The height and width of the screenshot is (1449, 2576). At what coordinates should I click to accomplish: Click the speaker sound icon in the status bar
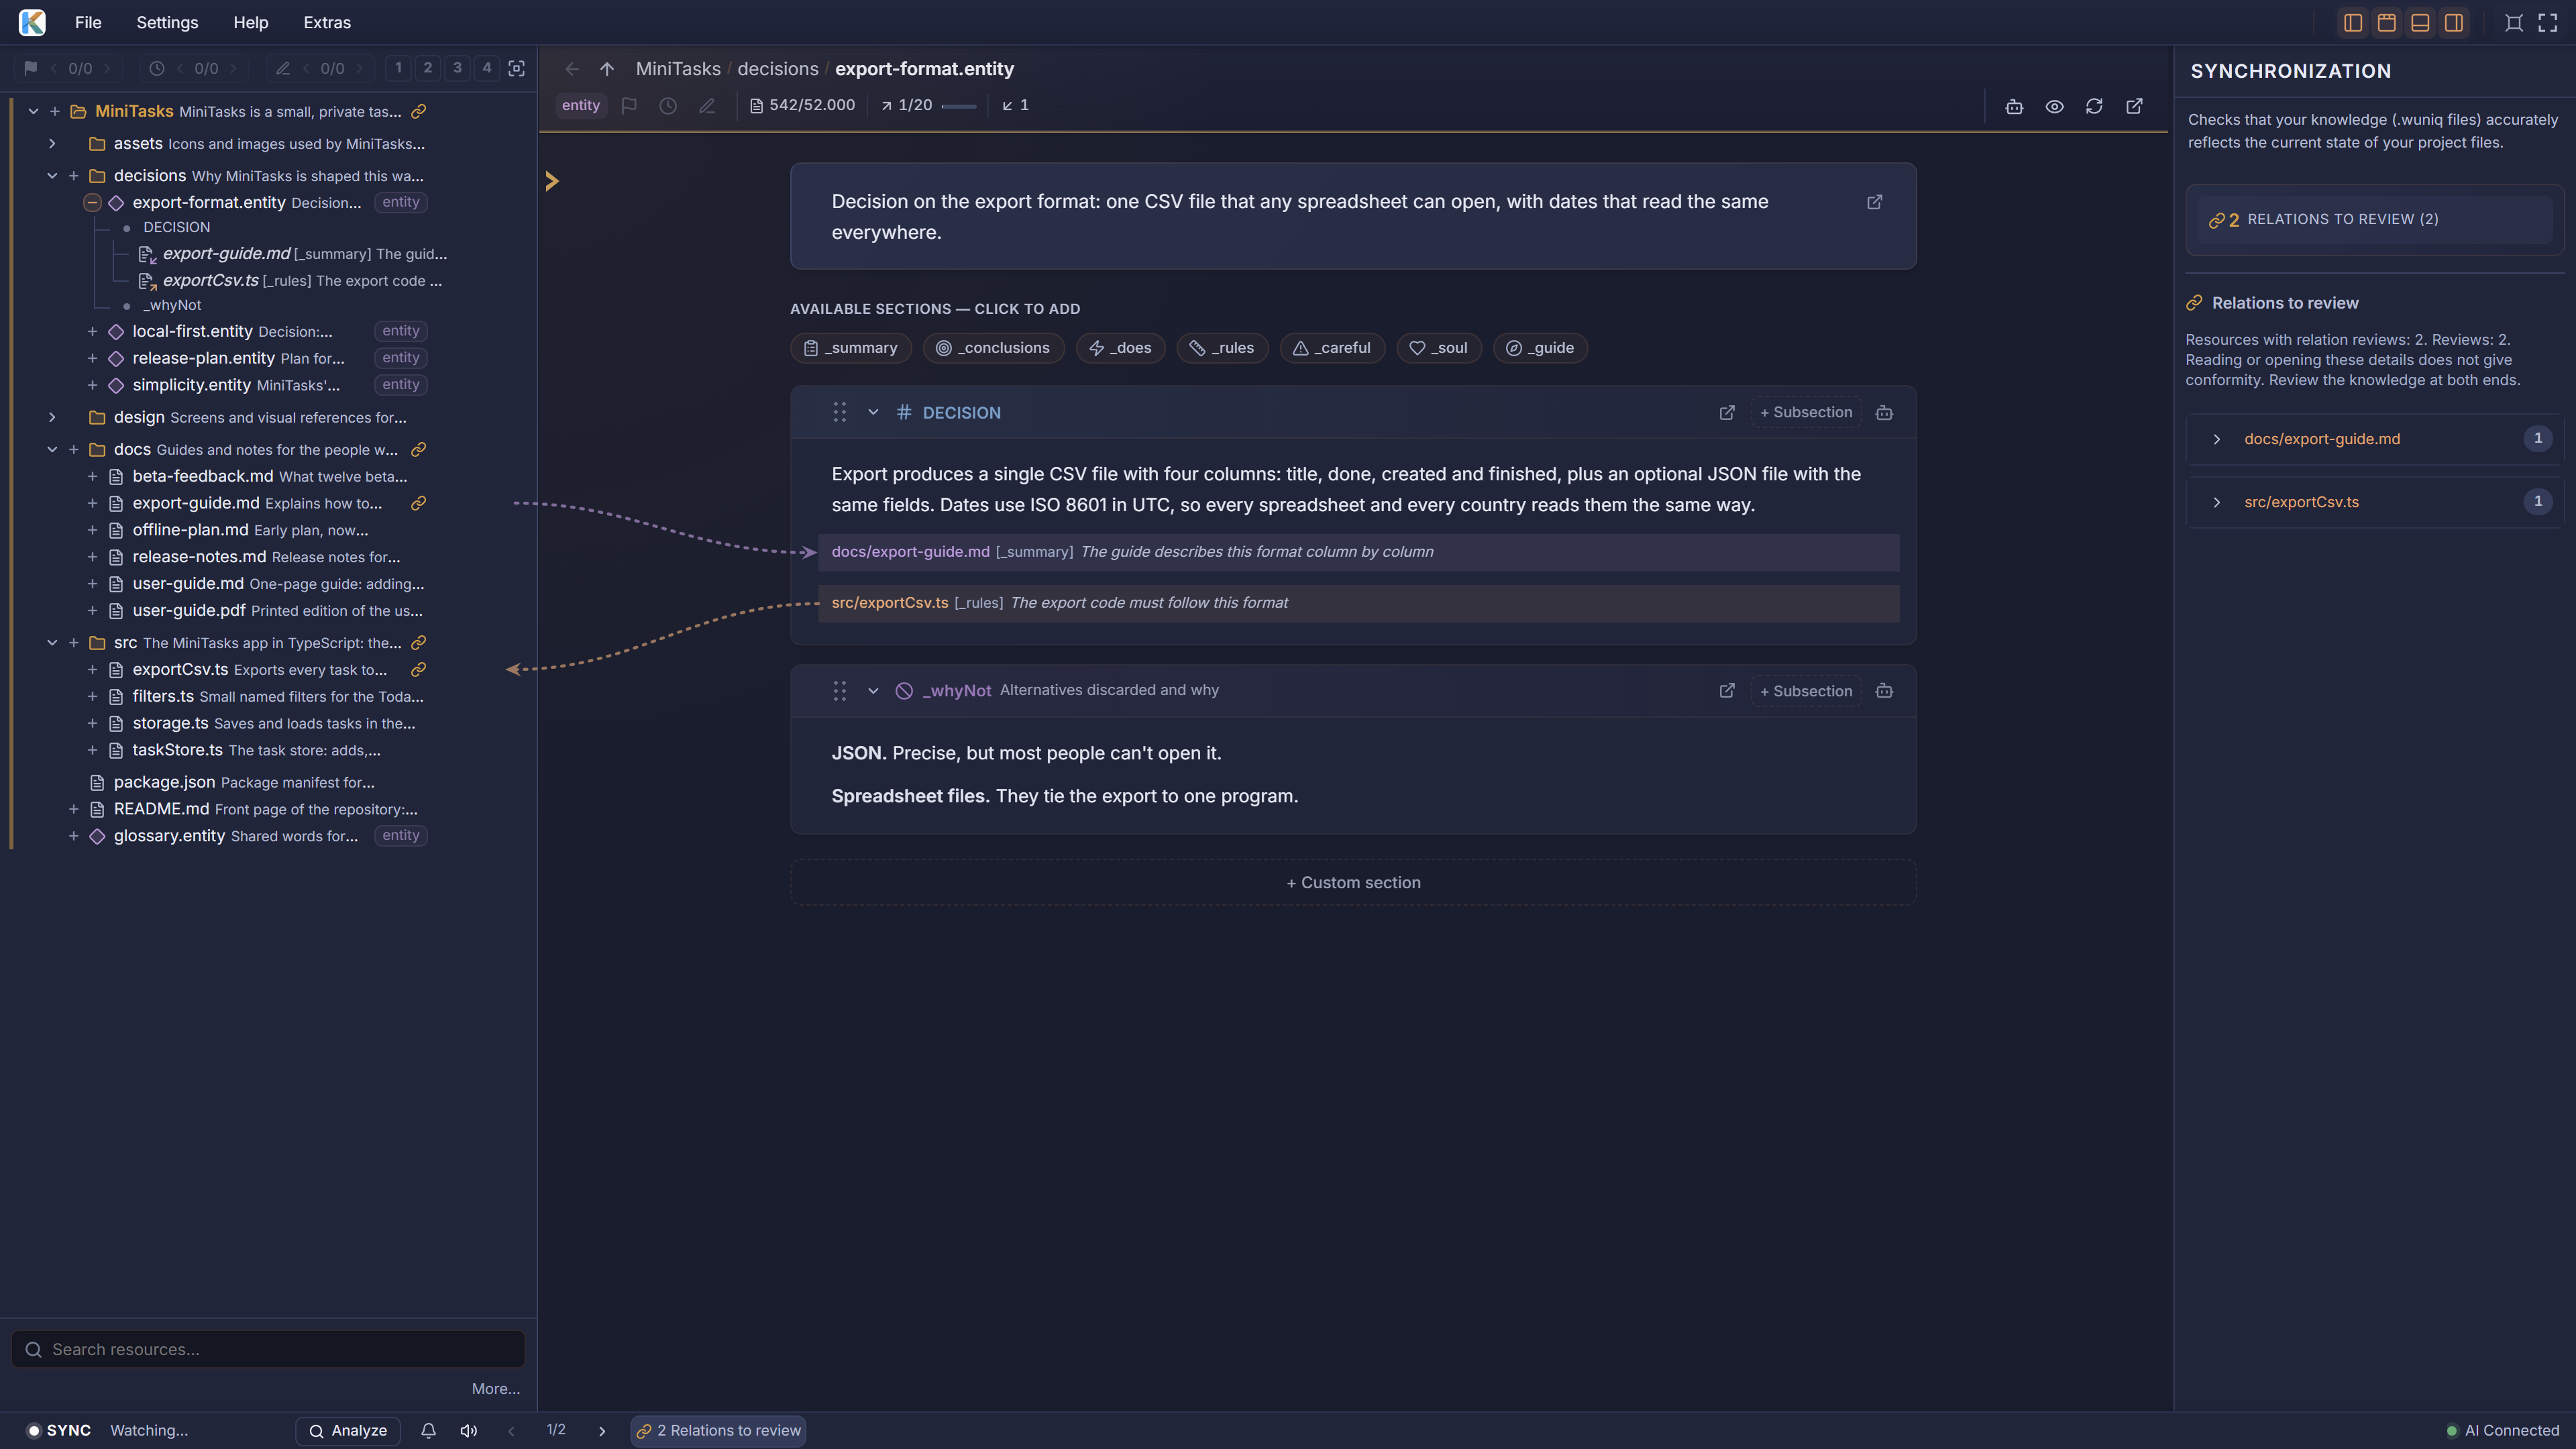pos(468,1430)
